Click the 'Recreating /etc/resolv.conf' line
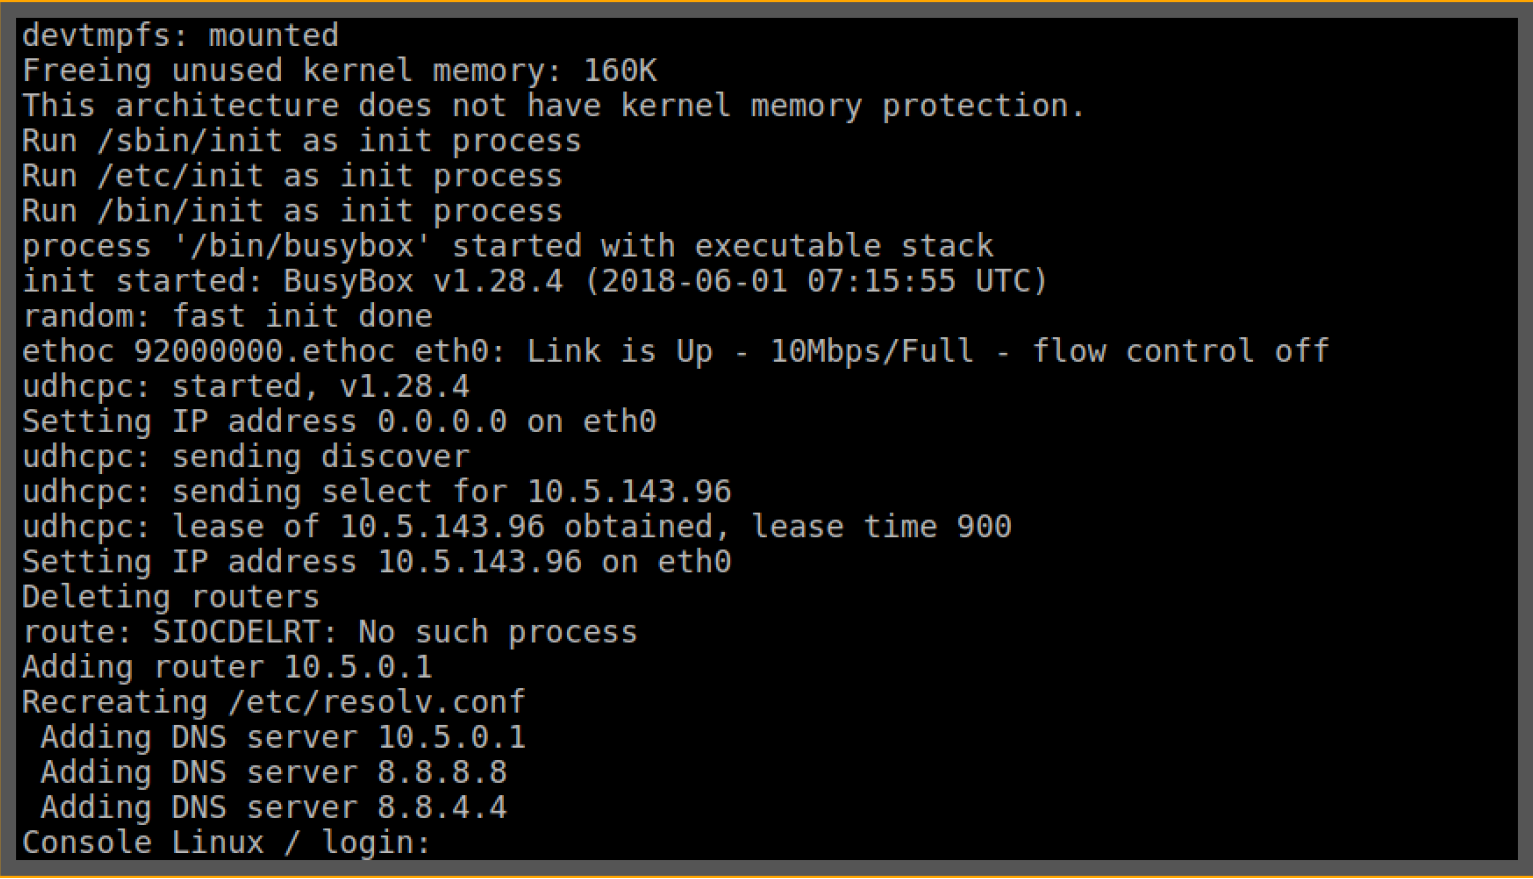 coord(273,702)
